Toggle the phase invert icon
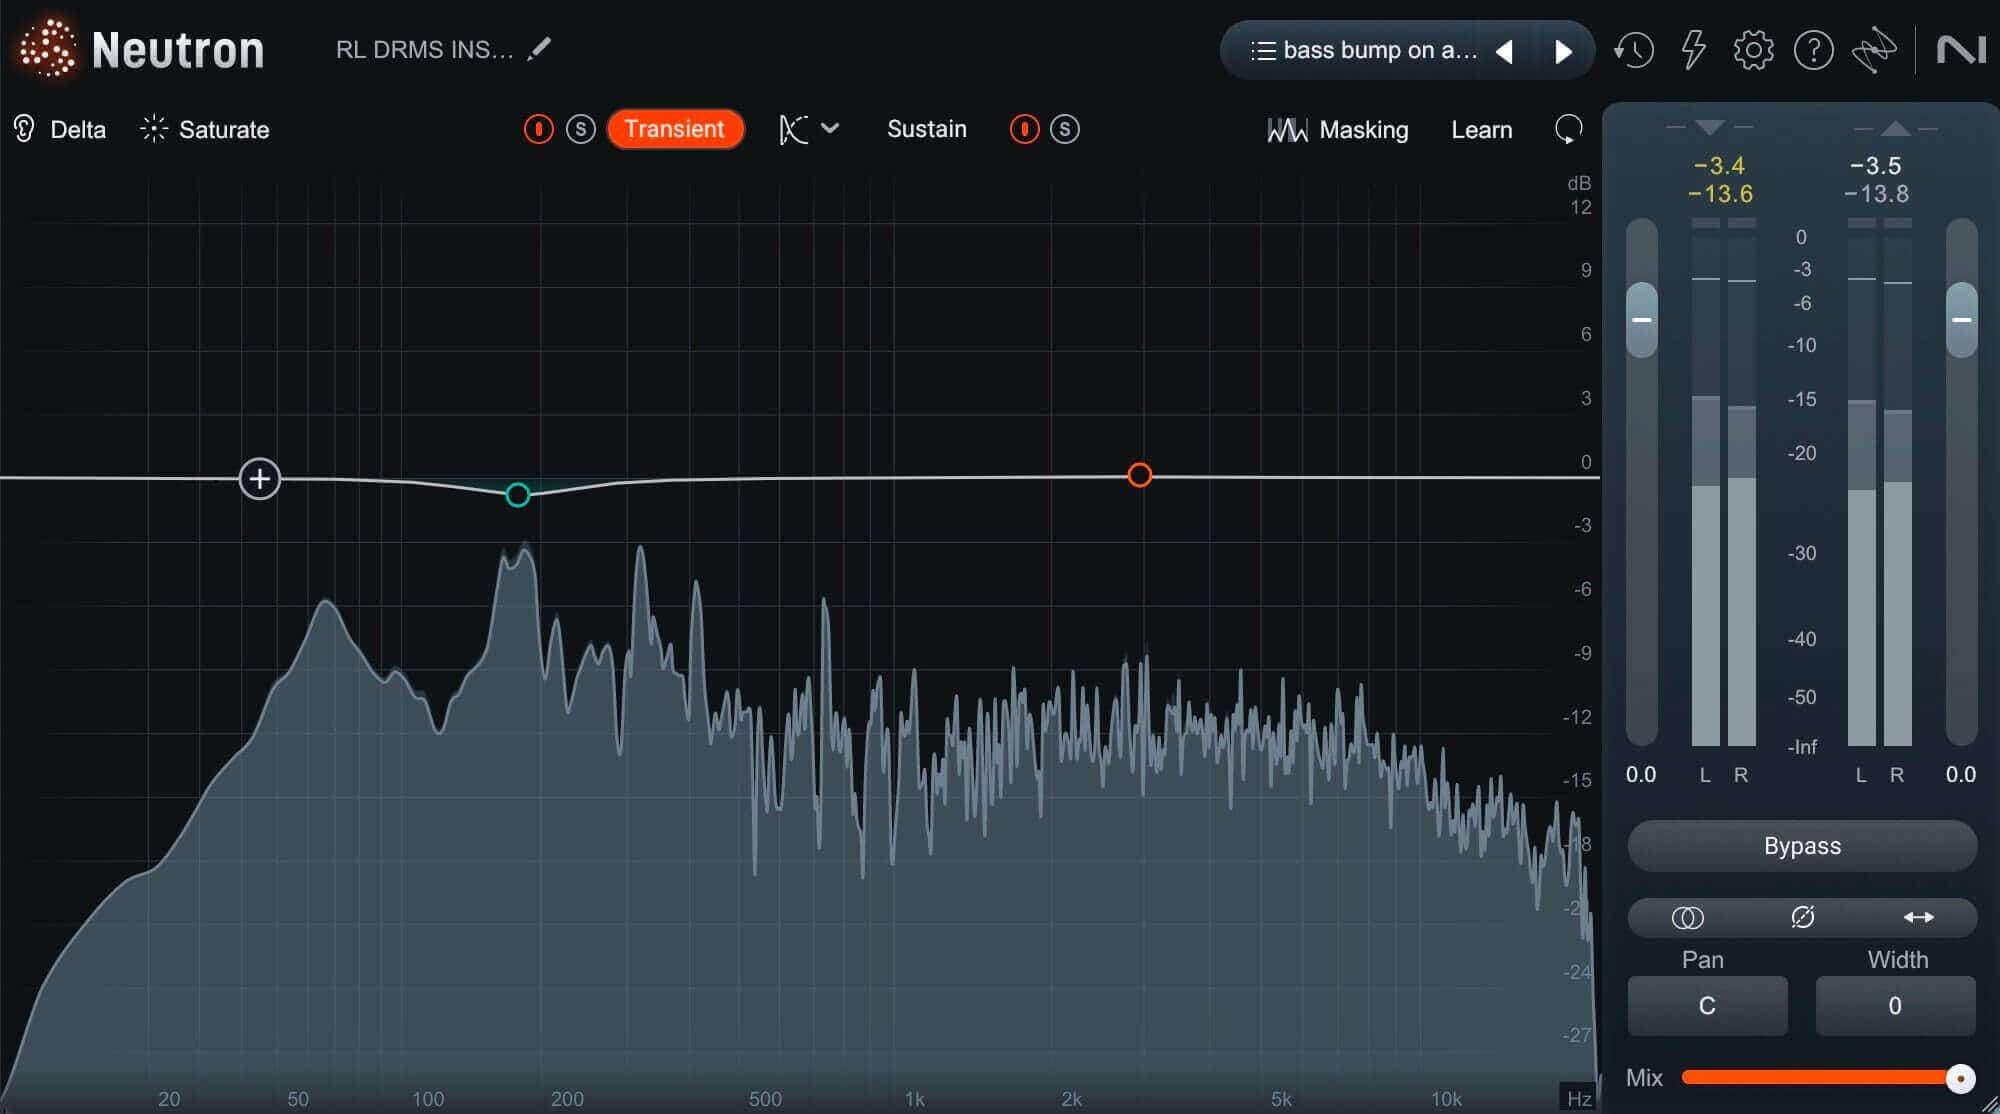 (1803, 917)
